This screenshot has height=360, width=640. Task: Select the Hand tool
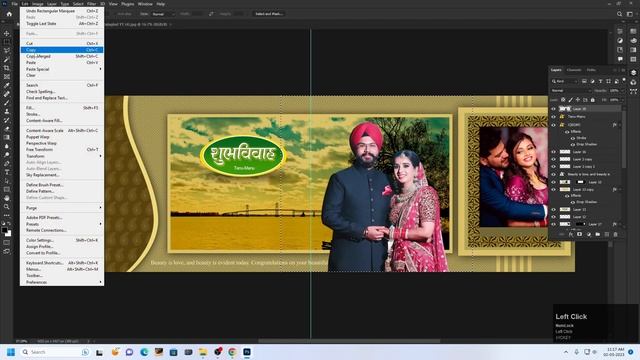(x=7, y=198)
